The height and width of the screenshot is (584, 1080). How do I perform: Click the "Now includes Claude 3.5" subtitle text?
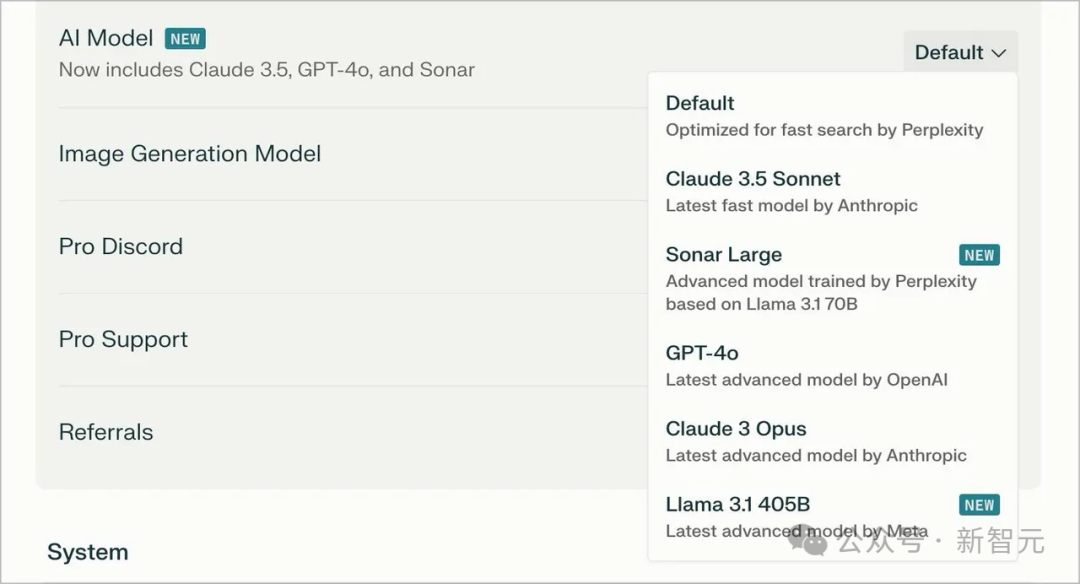tap(266, 70)
